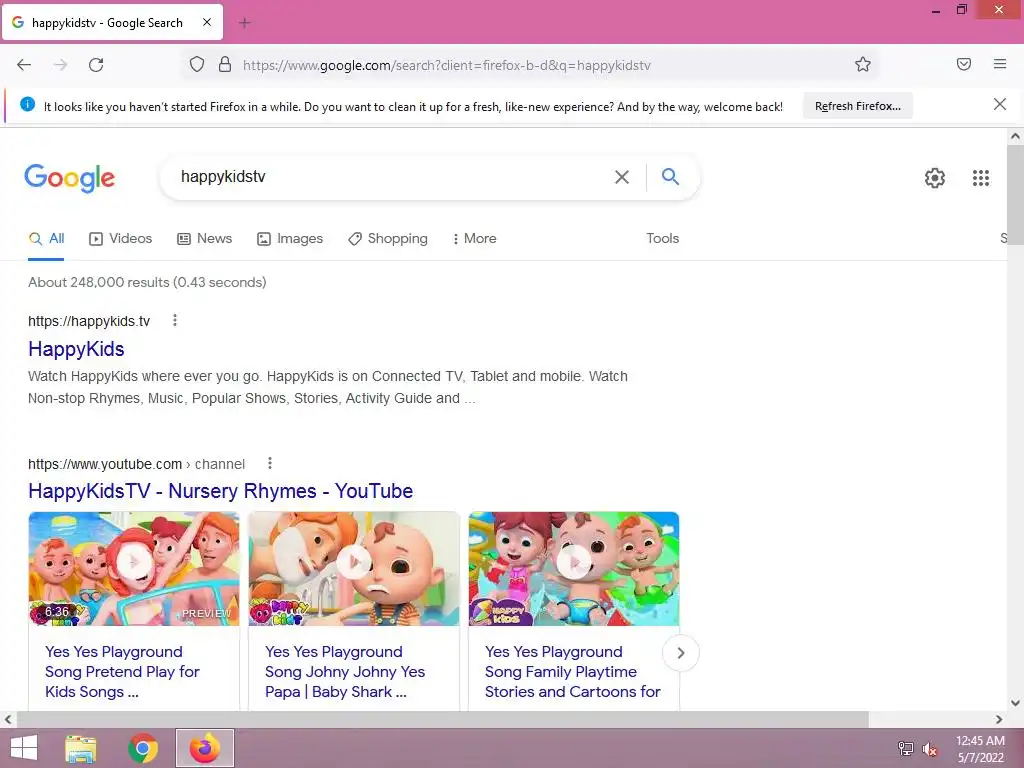
Task: Dismiss the Firefox refresh notification bar
Action: pyautogui.click(x=999, y=104)
